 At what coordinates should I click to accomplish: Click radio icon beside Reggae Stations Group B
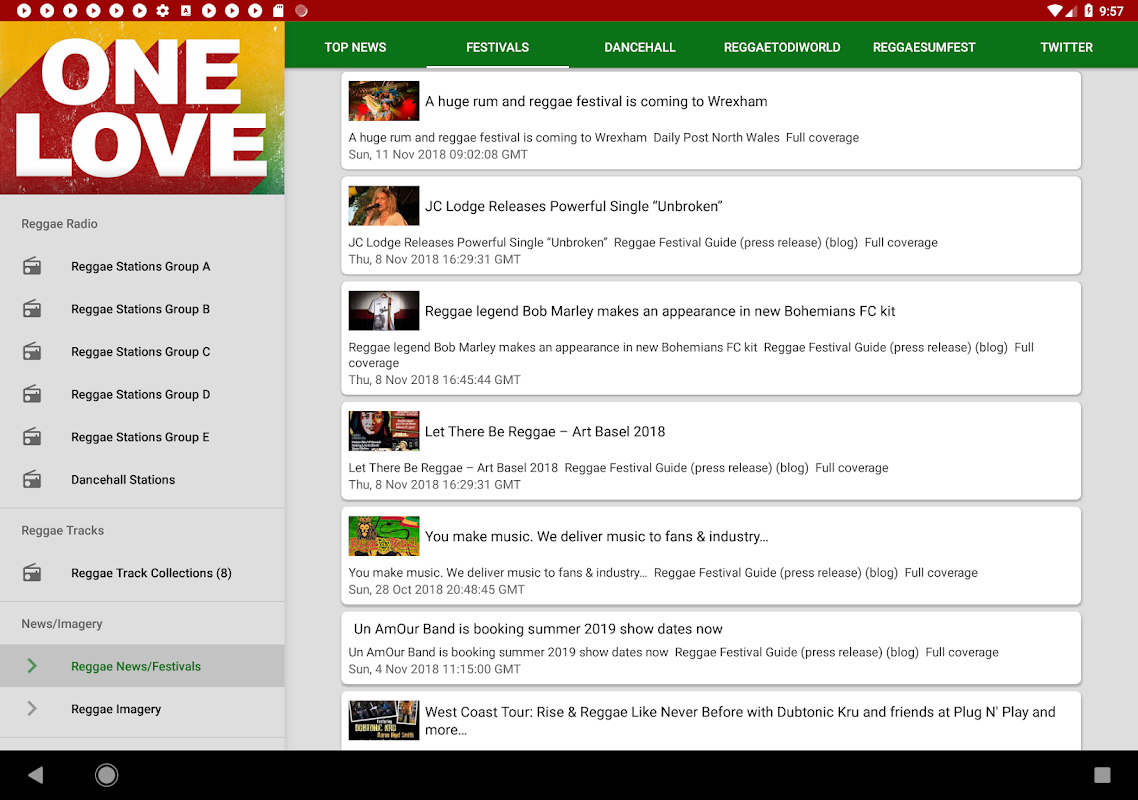tap(32, 309)
